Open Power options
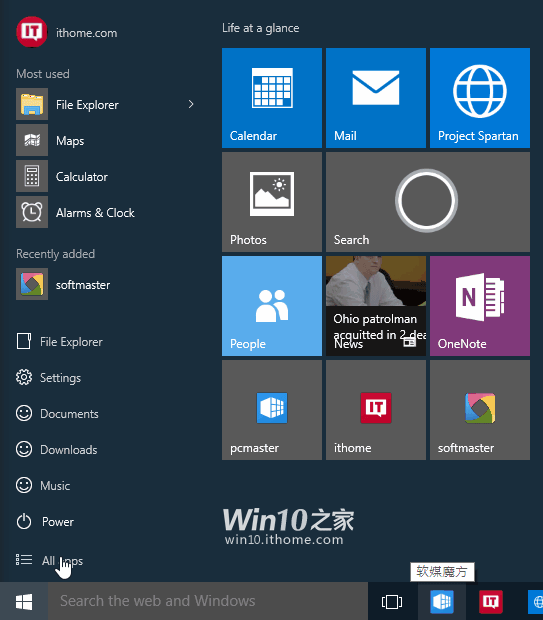The height and width of the screenshot is (620, 543). (x=45, y=522)
